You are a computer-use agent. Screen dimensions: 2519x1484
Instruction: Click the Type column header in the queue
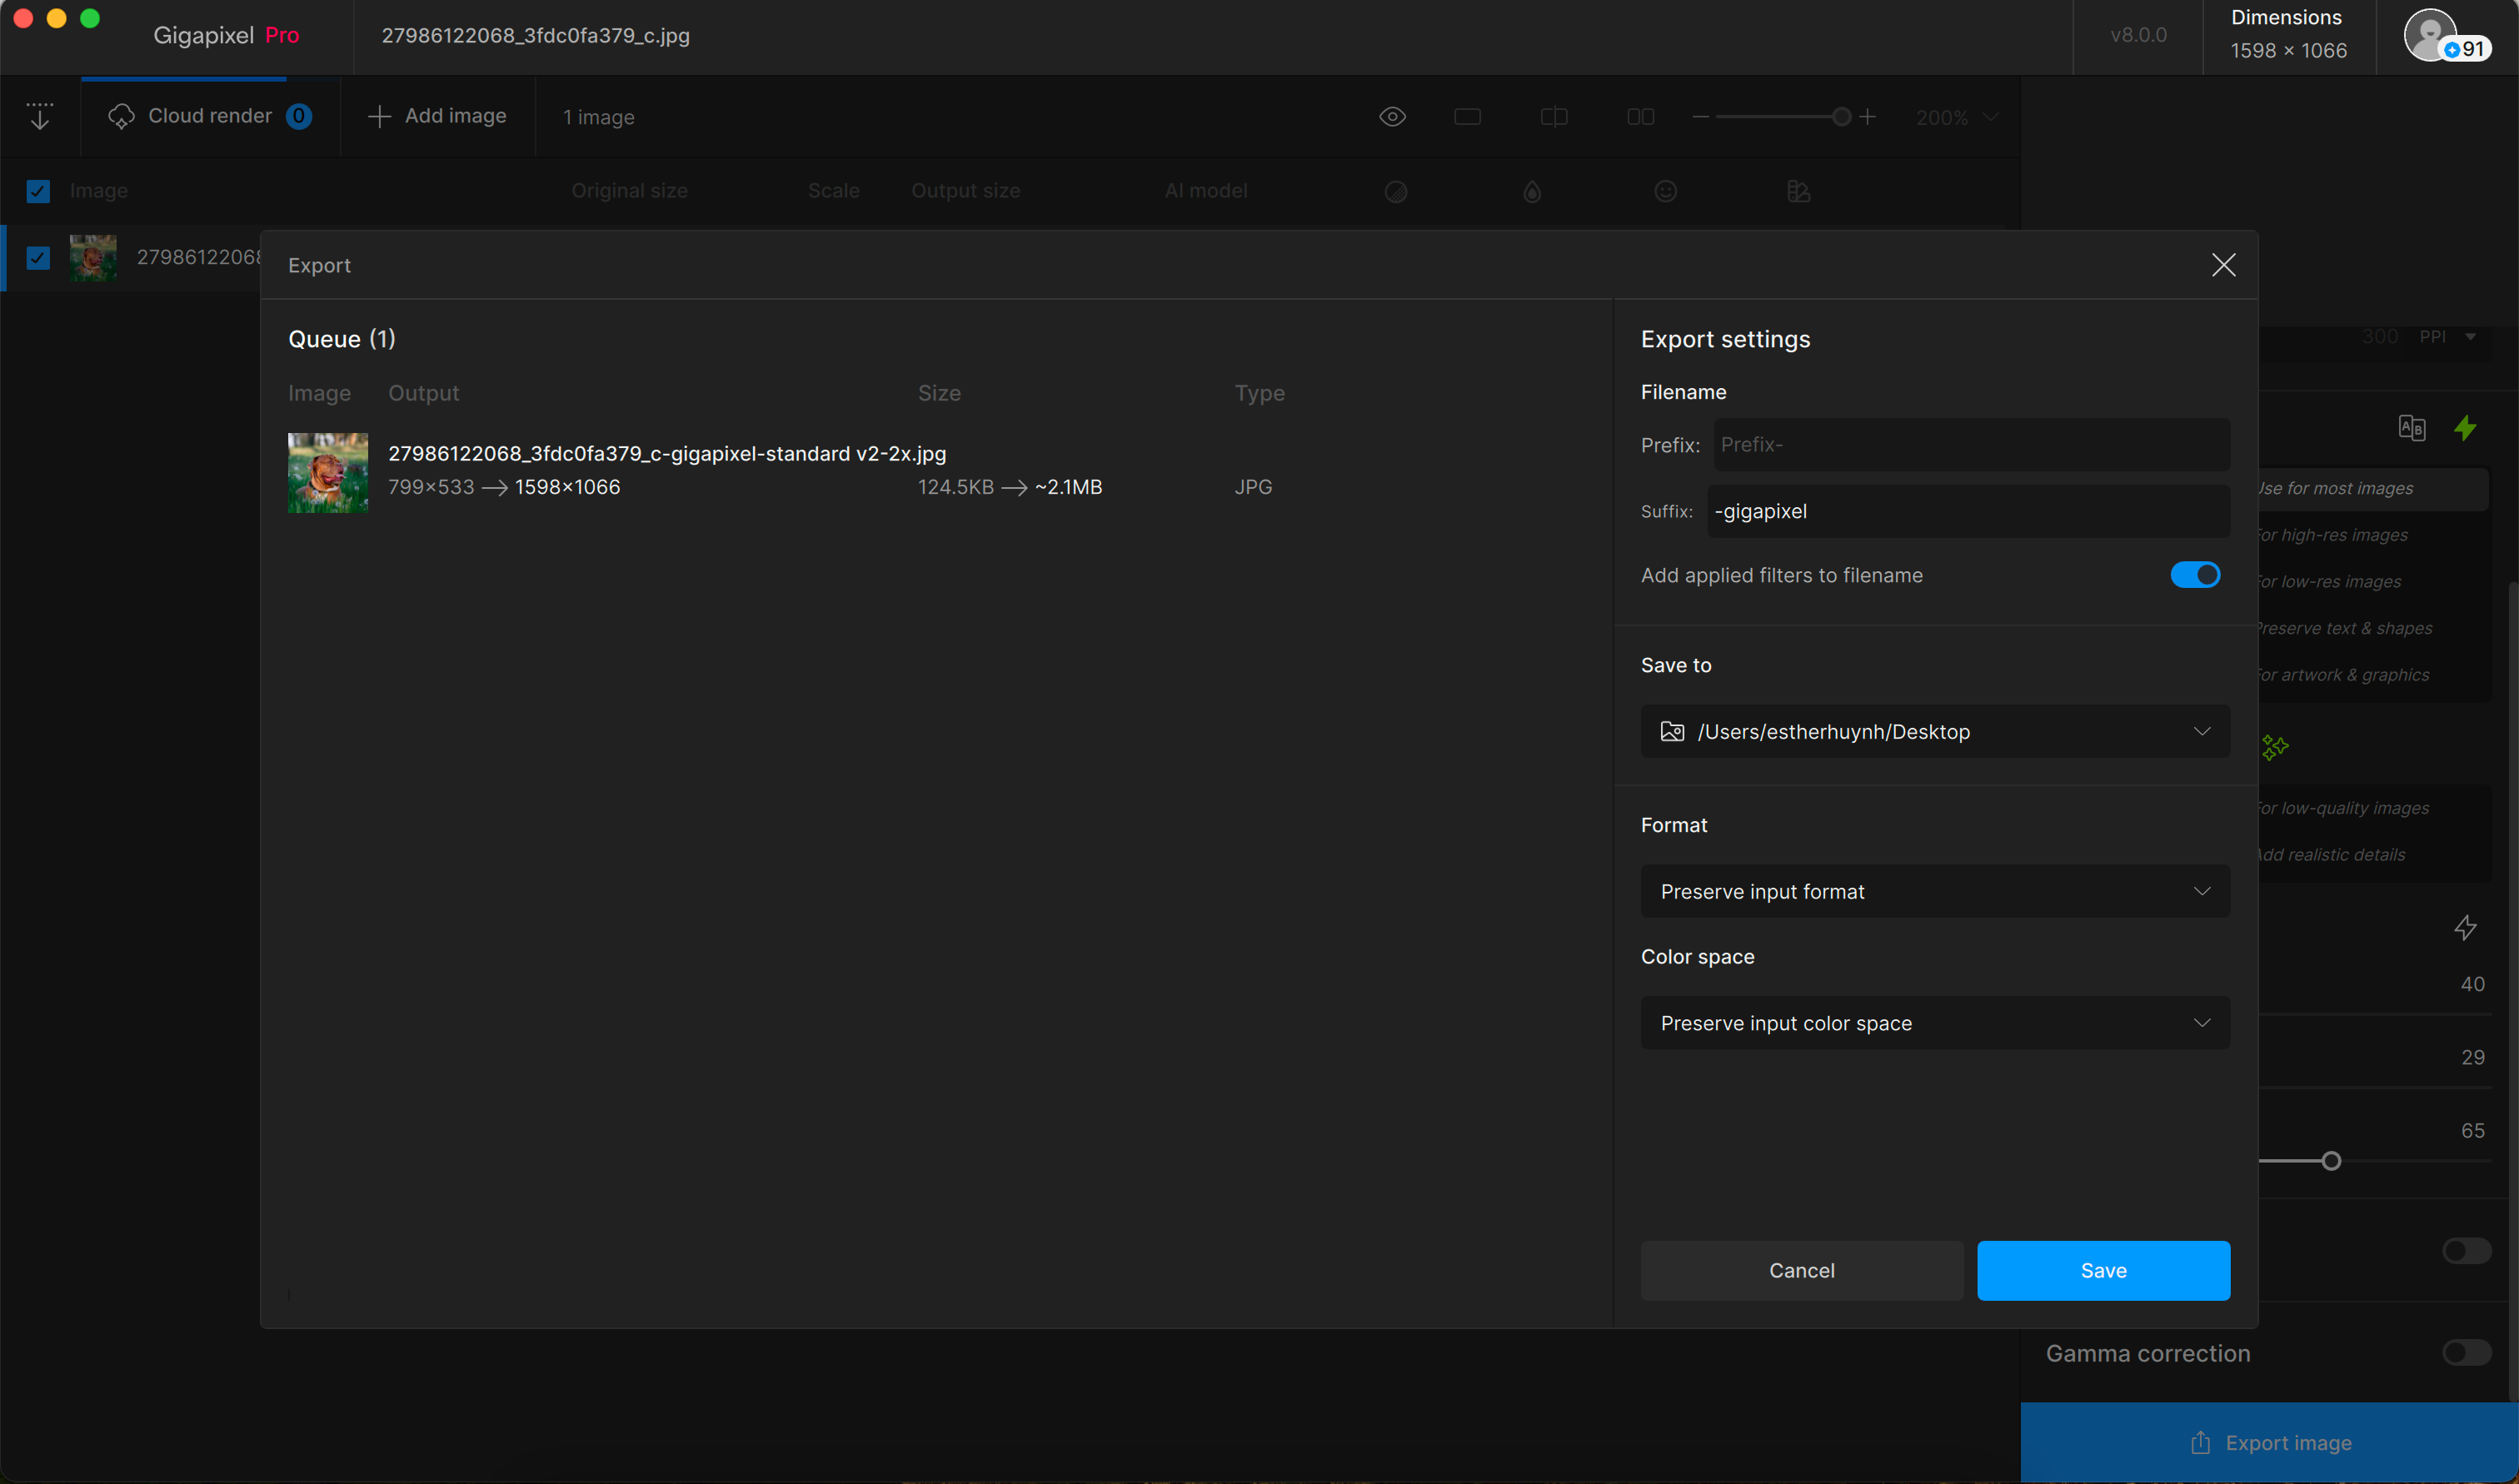pyautogui.click(x=1259, y=393)
